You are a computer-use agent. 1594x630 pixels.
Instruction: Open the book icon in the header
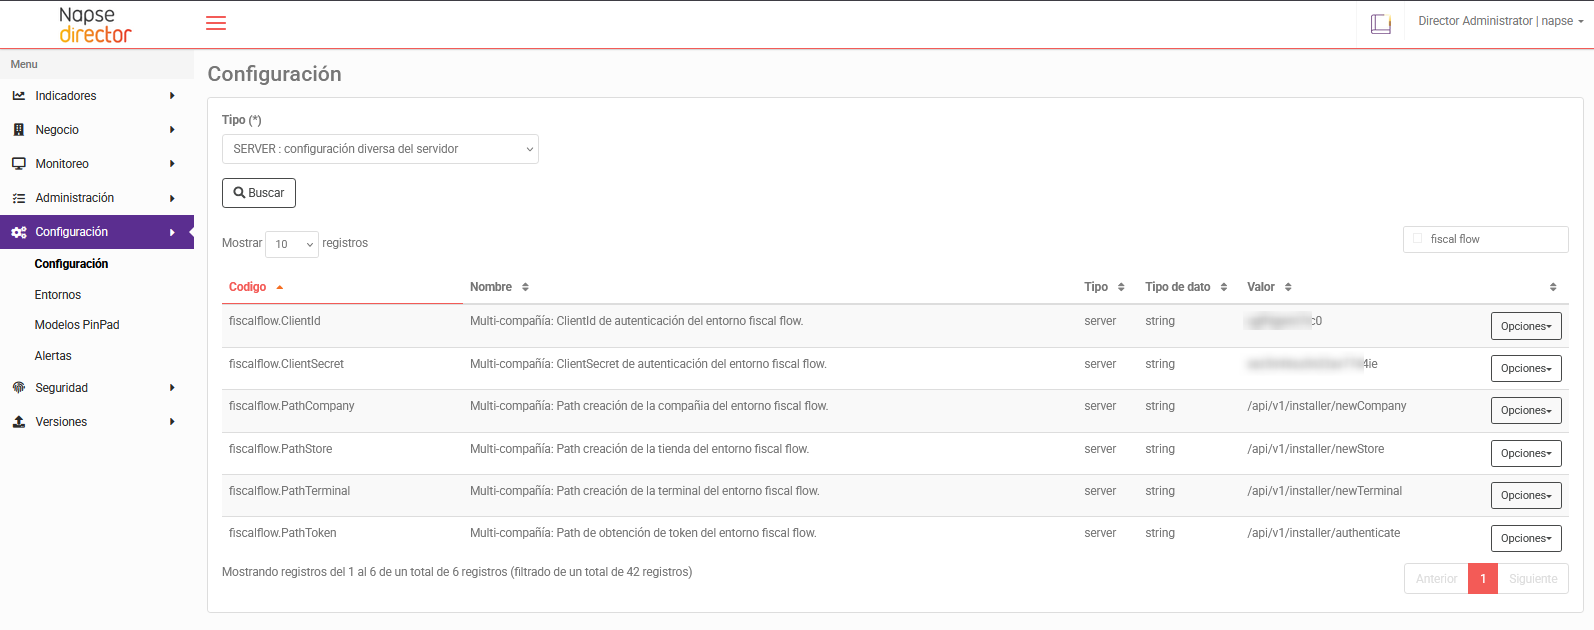1381,24
